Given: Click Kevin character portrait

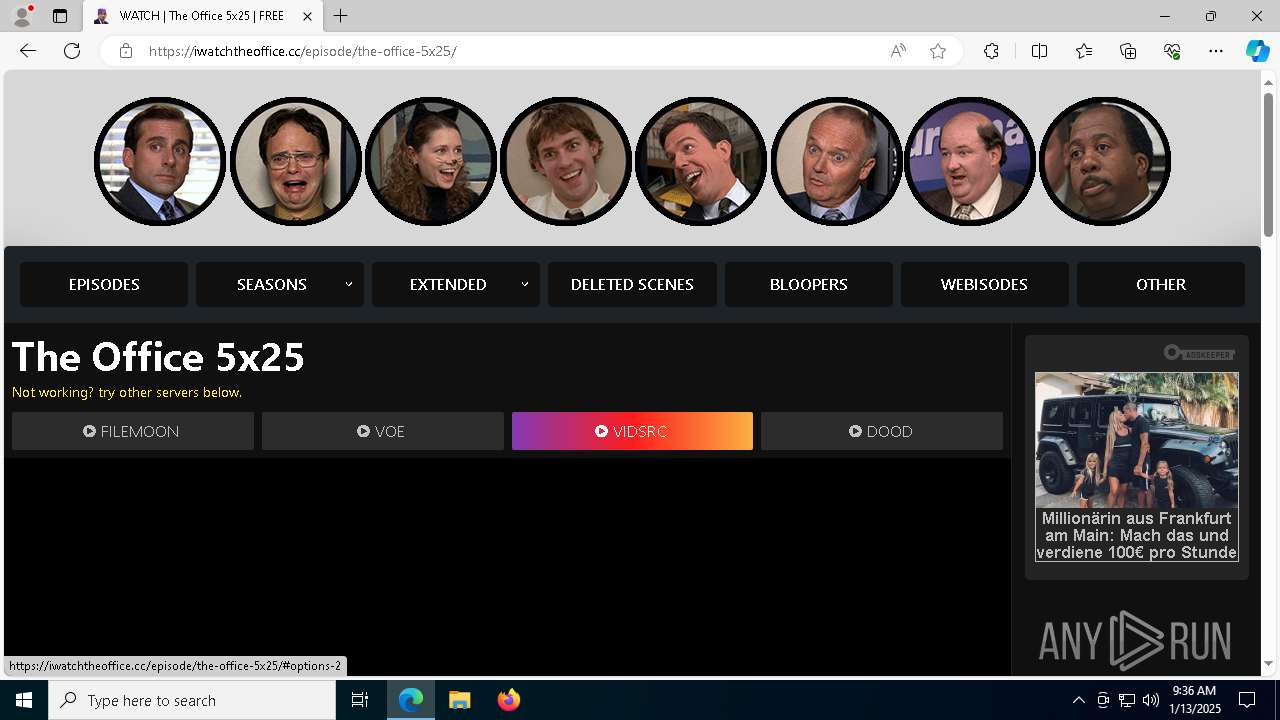Looking at the screenshot, I should pos(970,161).
